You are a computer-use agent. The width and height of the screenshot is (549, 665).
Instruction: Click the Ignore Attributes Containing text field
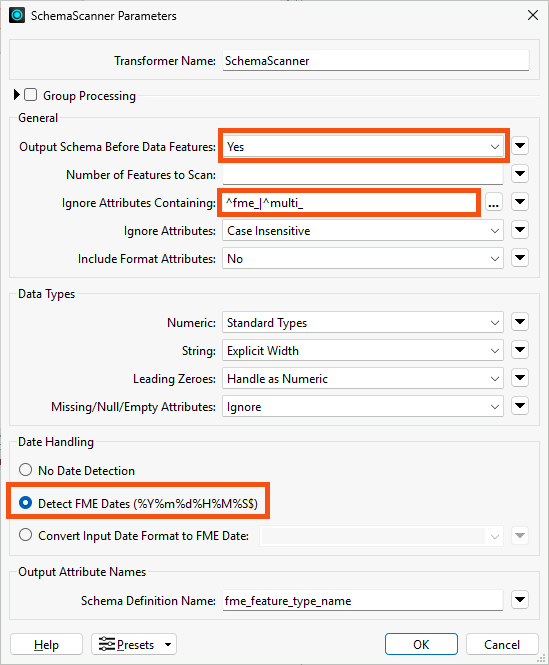tap(350, 203)
